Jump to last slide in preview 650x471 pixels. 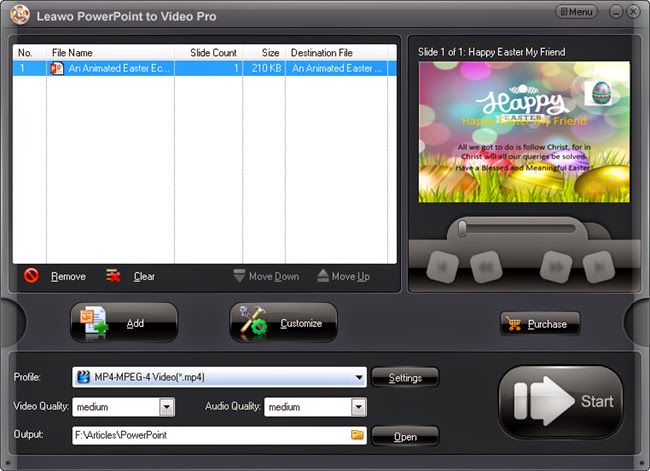coord(599,267)
